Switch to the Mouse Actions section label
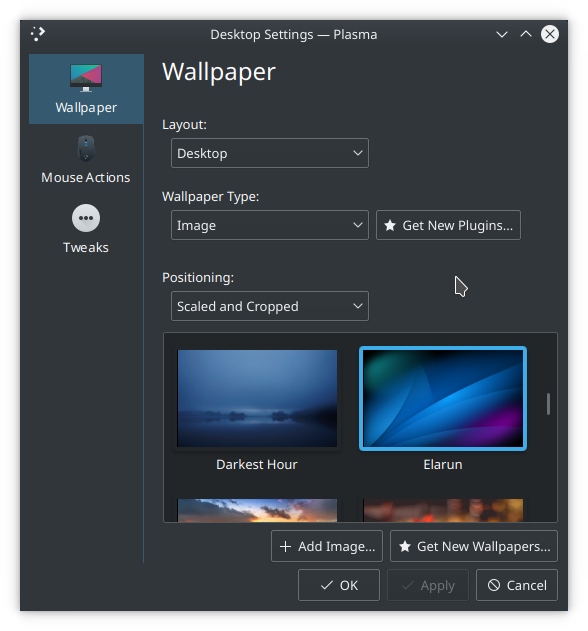Viewport: 588px width, 631px height. click(86, 177)
